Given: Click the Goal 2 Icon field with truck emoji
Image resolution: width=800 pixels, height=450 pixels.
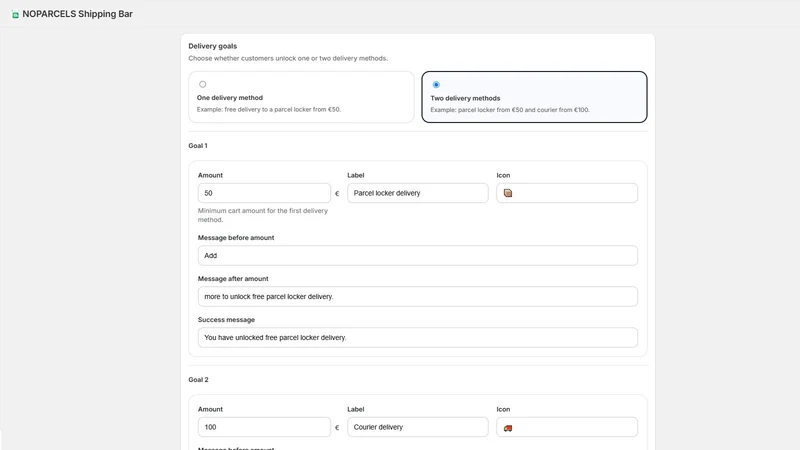Looking at the screenshot, I should (x=567, y=427).
